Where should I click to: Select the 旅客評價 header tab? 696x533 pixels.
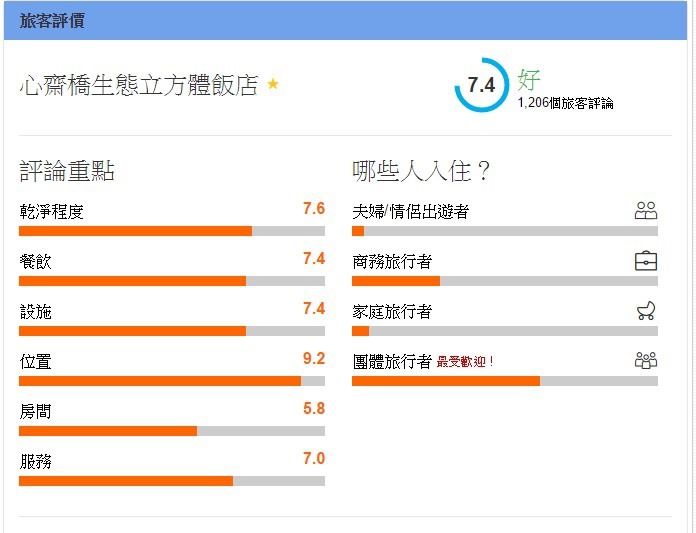click(52, 21)
